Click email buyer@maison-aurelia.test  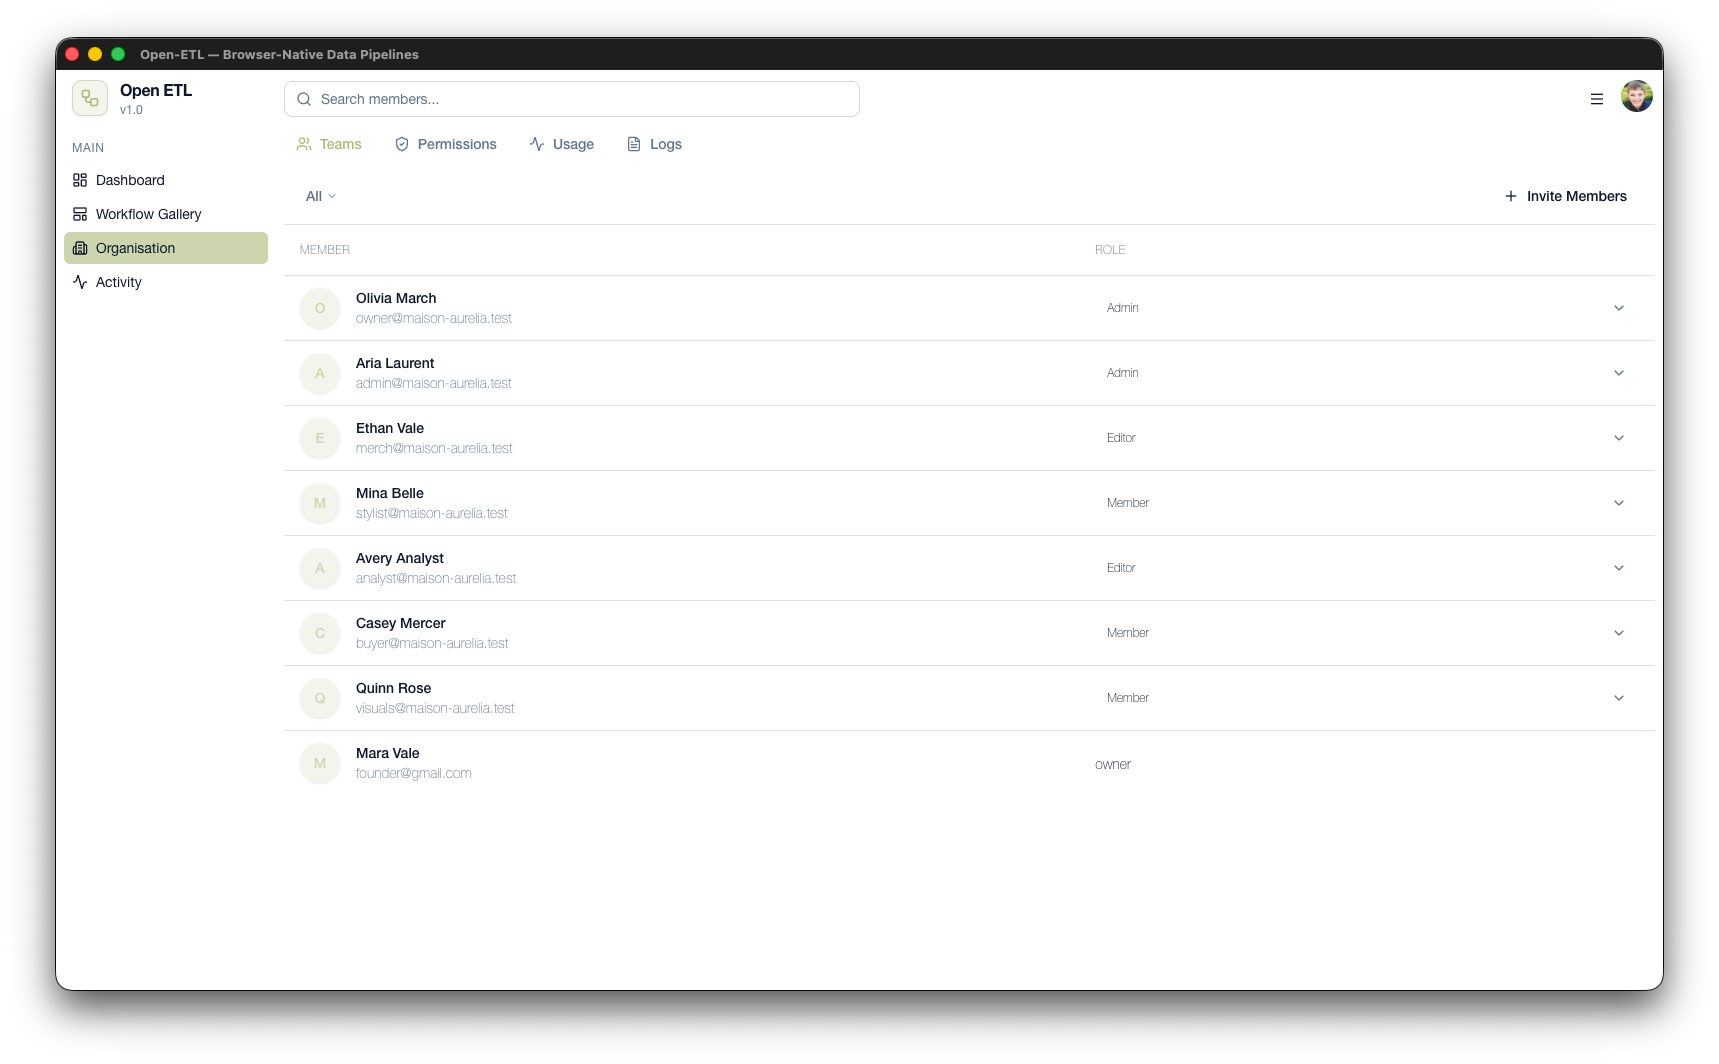pyautogui.click(x=432, y=643)
